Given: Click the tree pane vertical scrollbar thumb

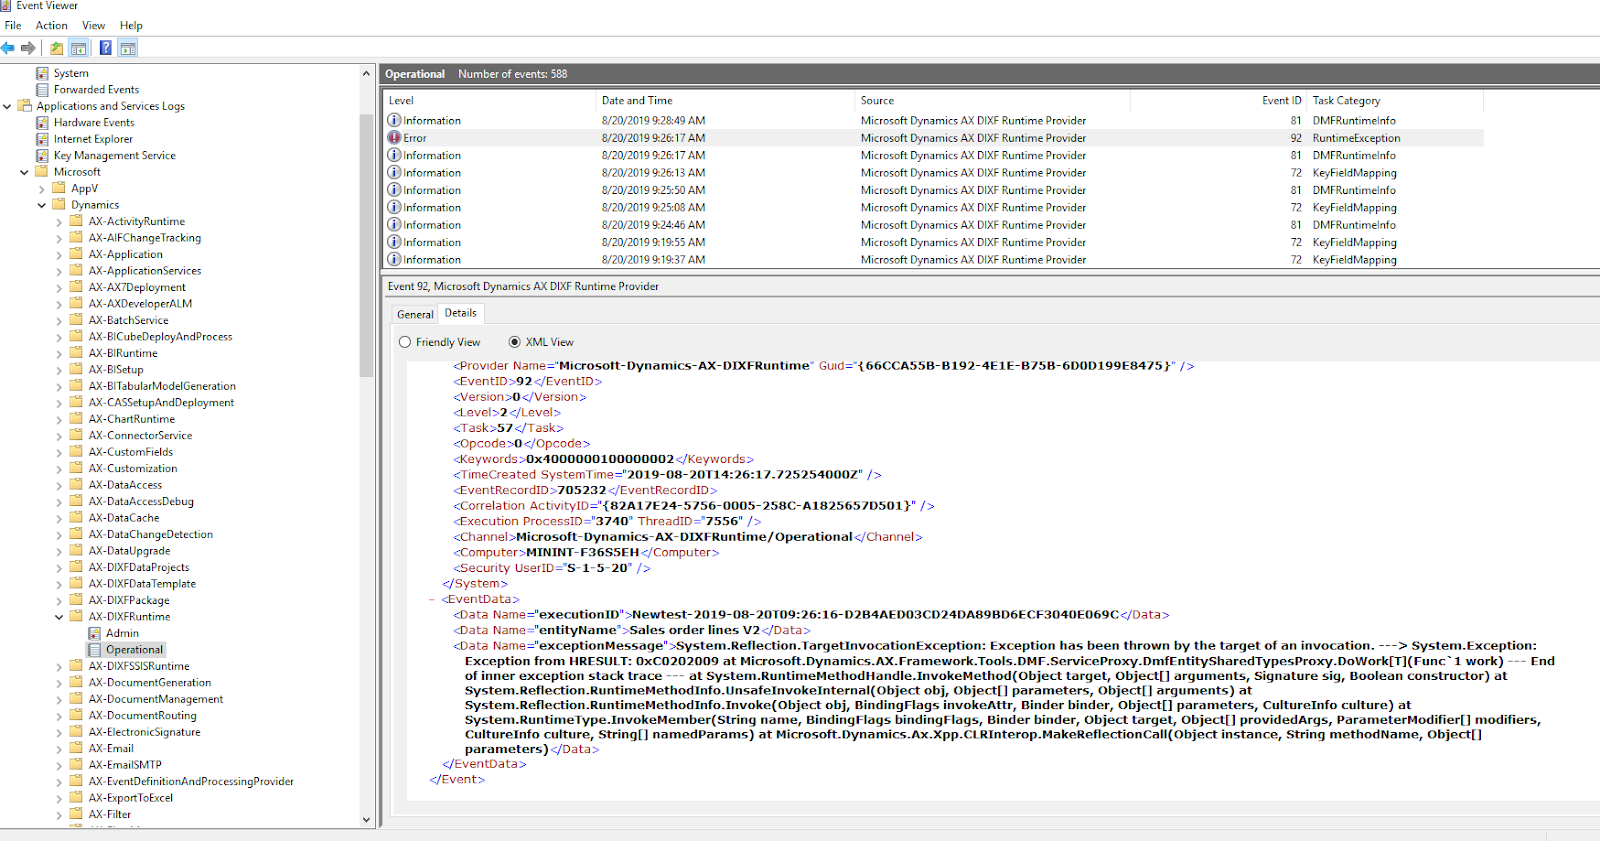Looking at the screenshot, I should coord(366,245).
